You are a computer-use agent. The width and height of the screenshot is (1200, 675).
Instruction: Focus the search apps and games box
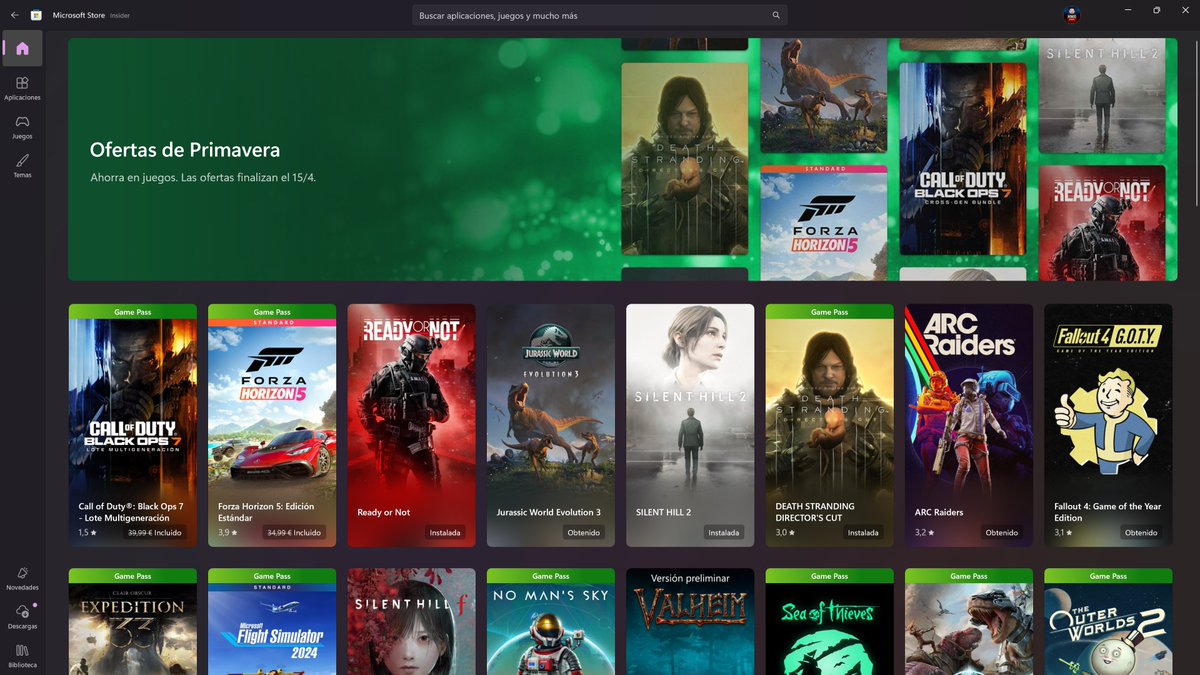pyautogui.click(x=600, y=15)
